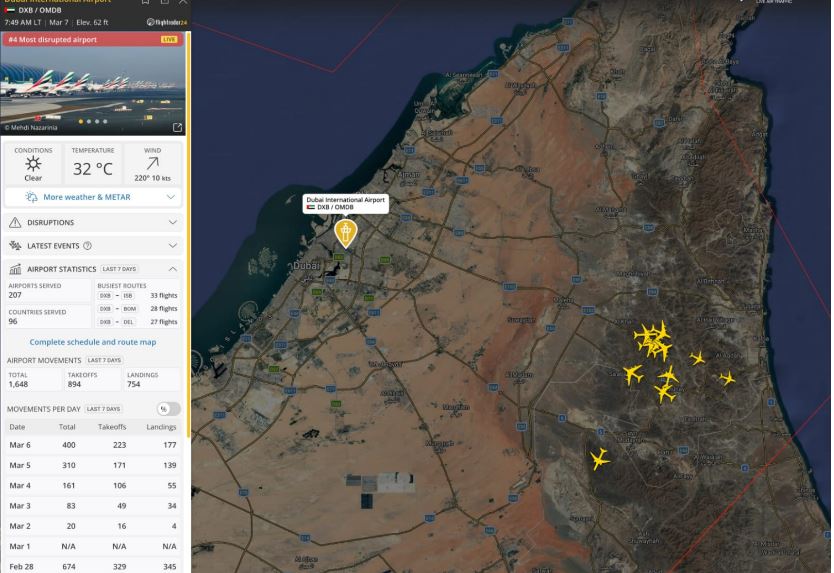The height and width of the screenshot is (573, 834).
Task: Bookmark this airport with the top icon
Action: tap(145, 3)
